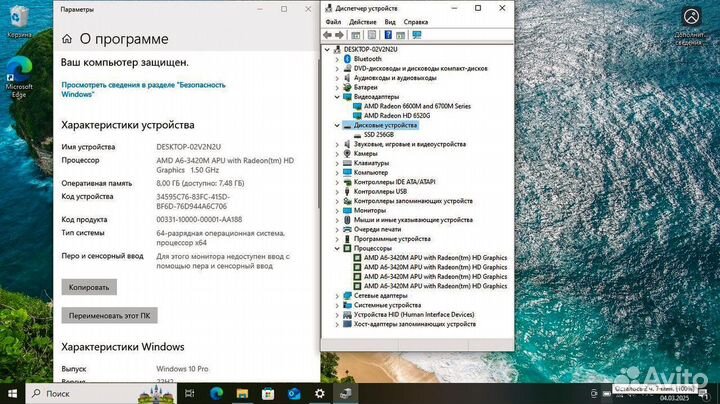The width and height of the screenshot is (720, 404).
Task: Select AMD Radeon 6600M and 6700M Series adapter
Action: [417, 106]
